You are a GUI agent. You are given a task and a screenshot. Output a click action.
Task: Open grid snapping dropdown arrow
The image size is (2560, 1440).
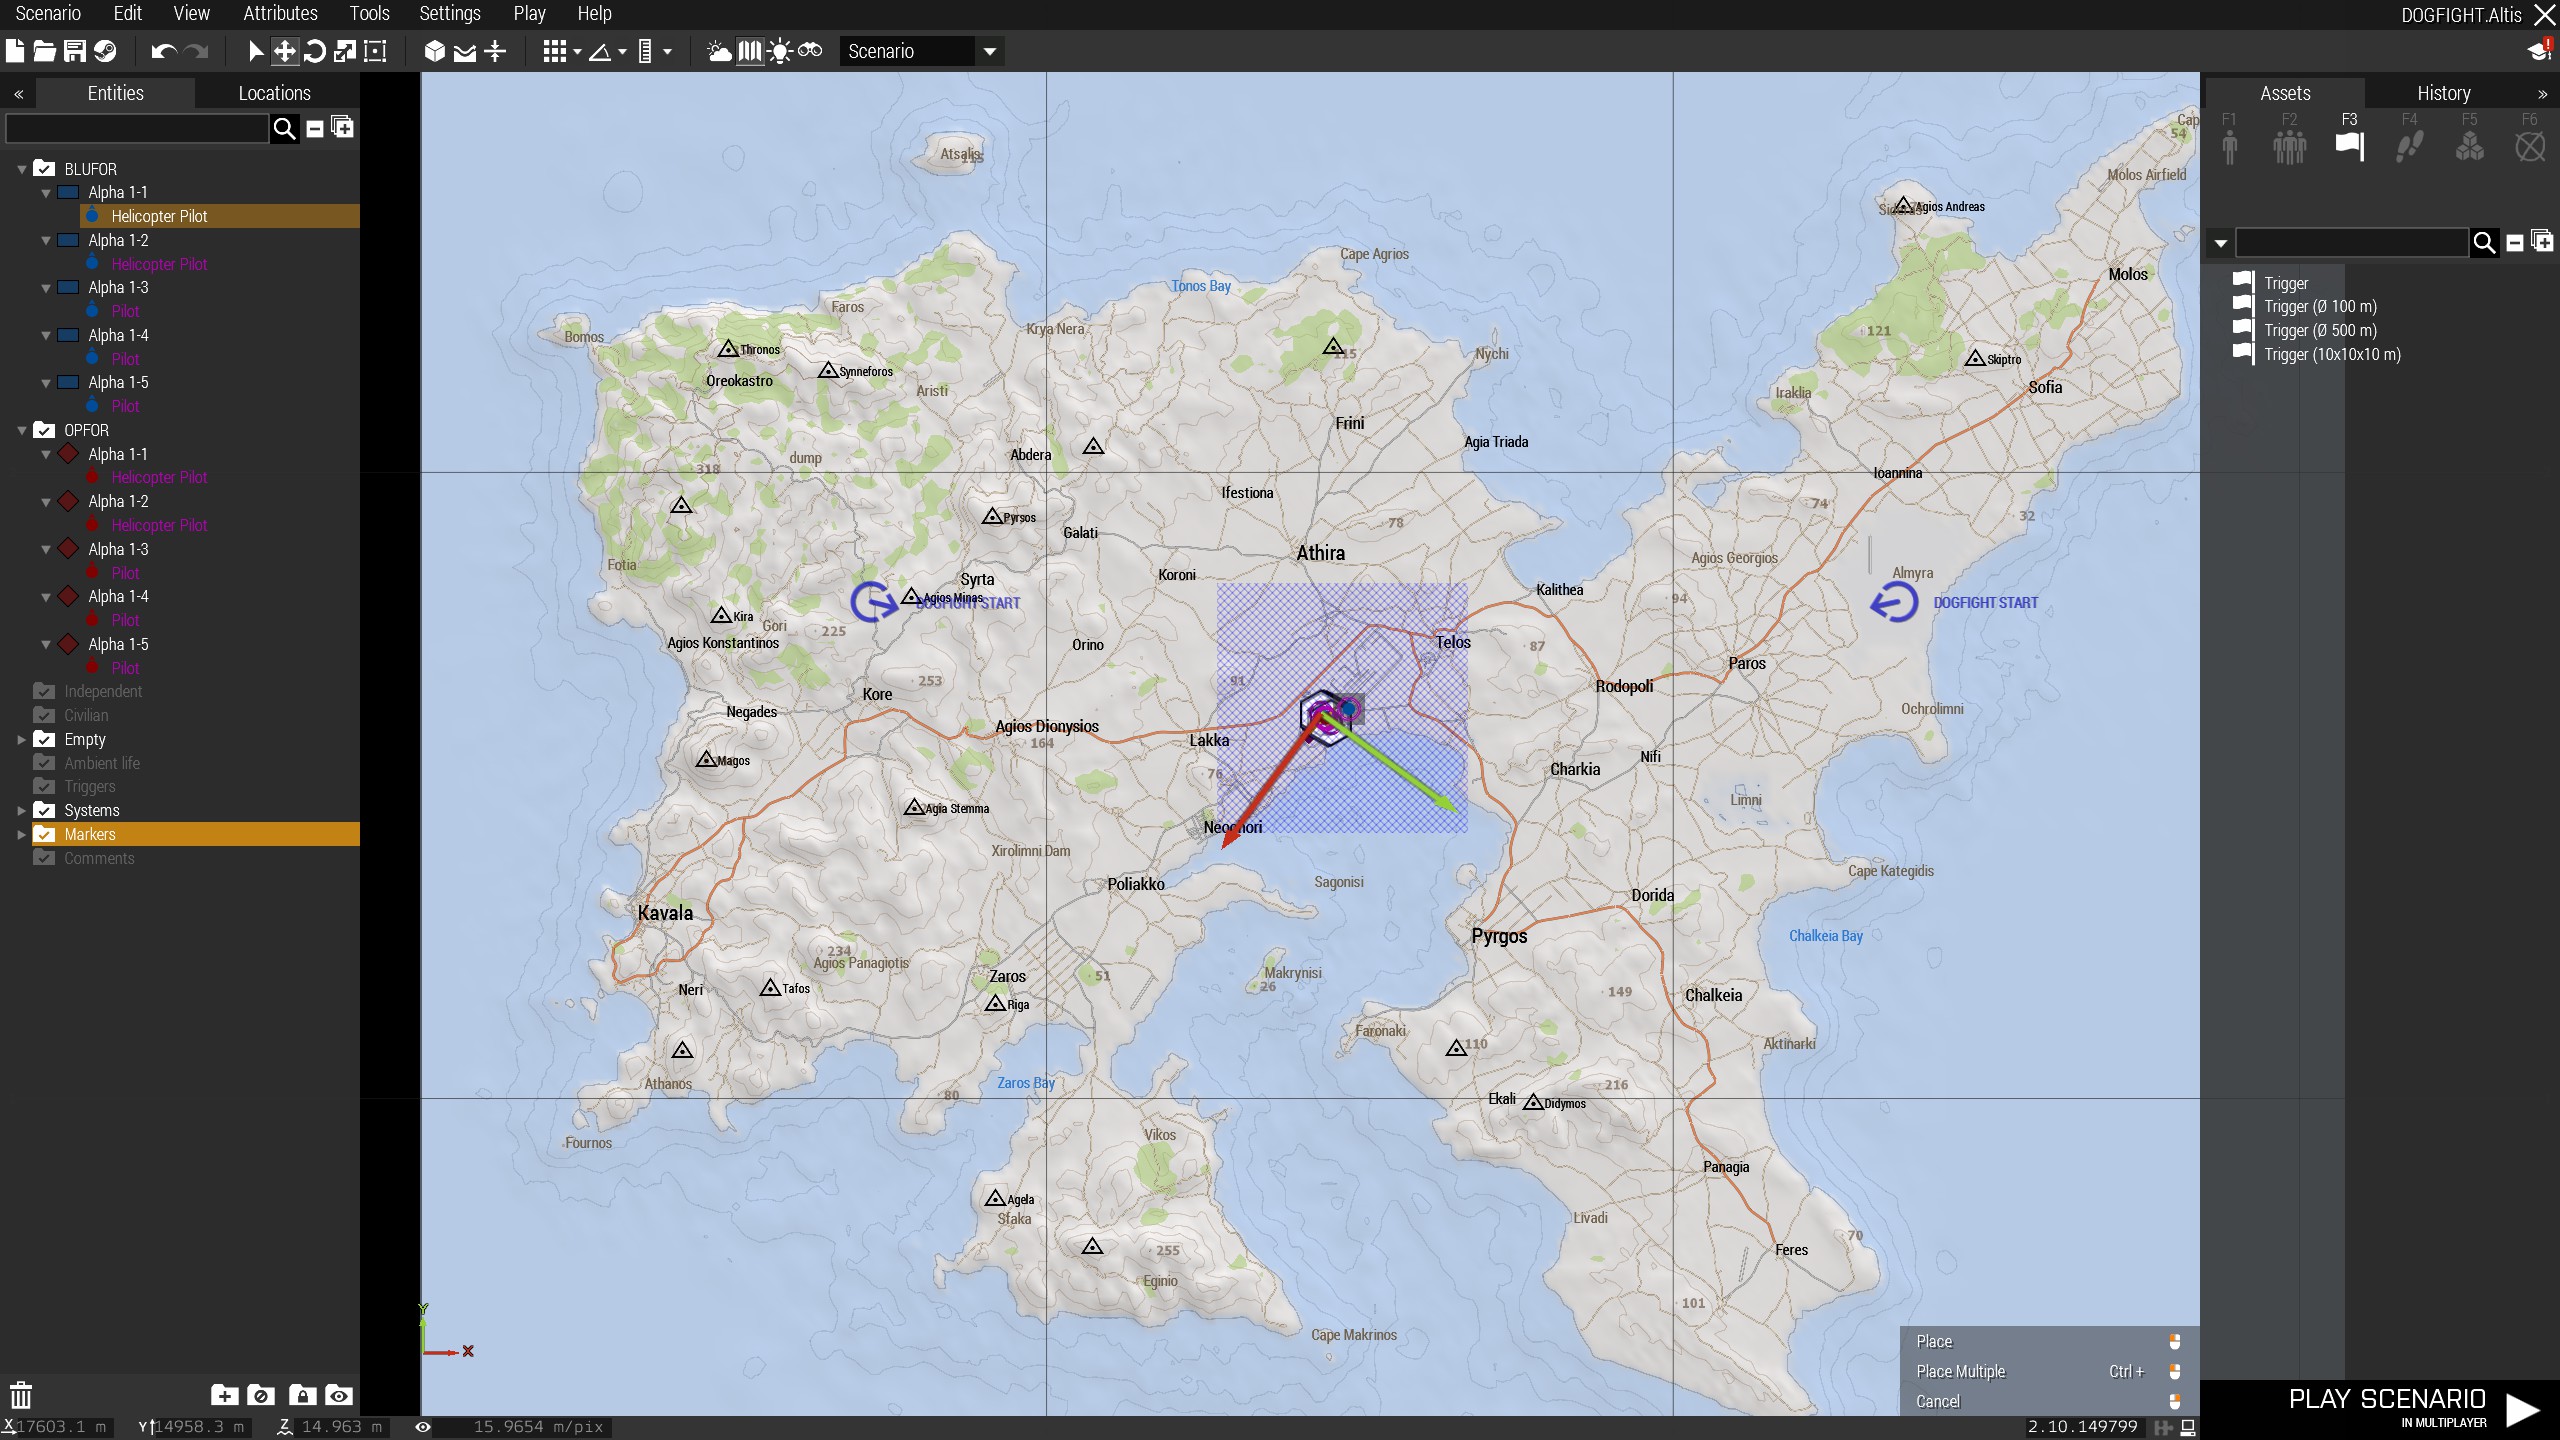[x=577, y=51]
